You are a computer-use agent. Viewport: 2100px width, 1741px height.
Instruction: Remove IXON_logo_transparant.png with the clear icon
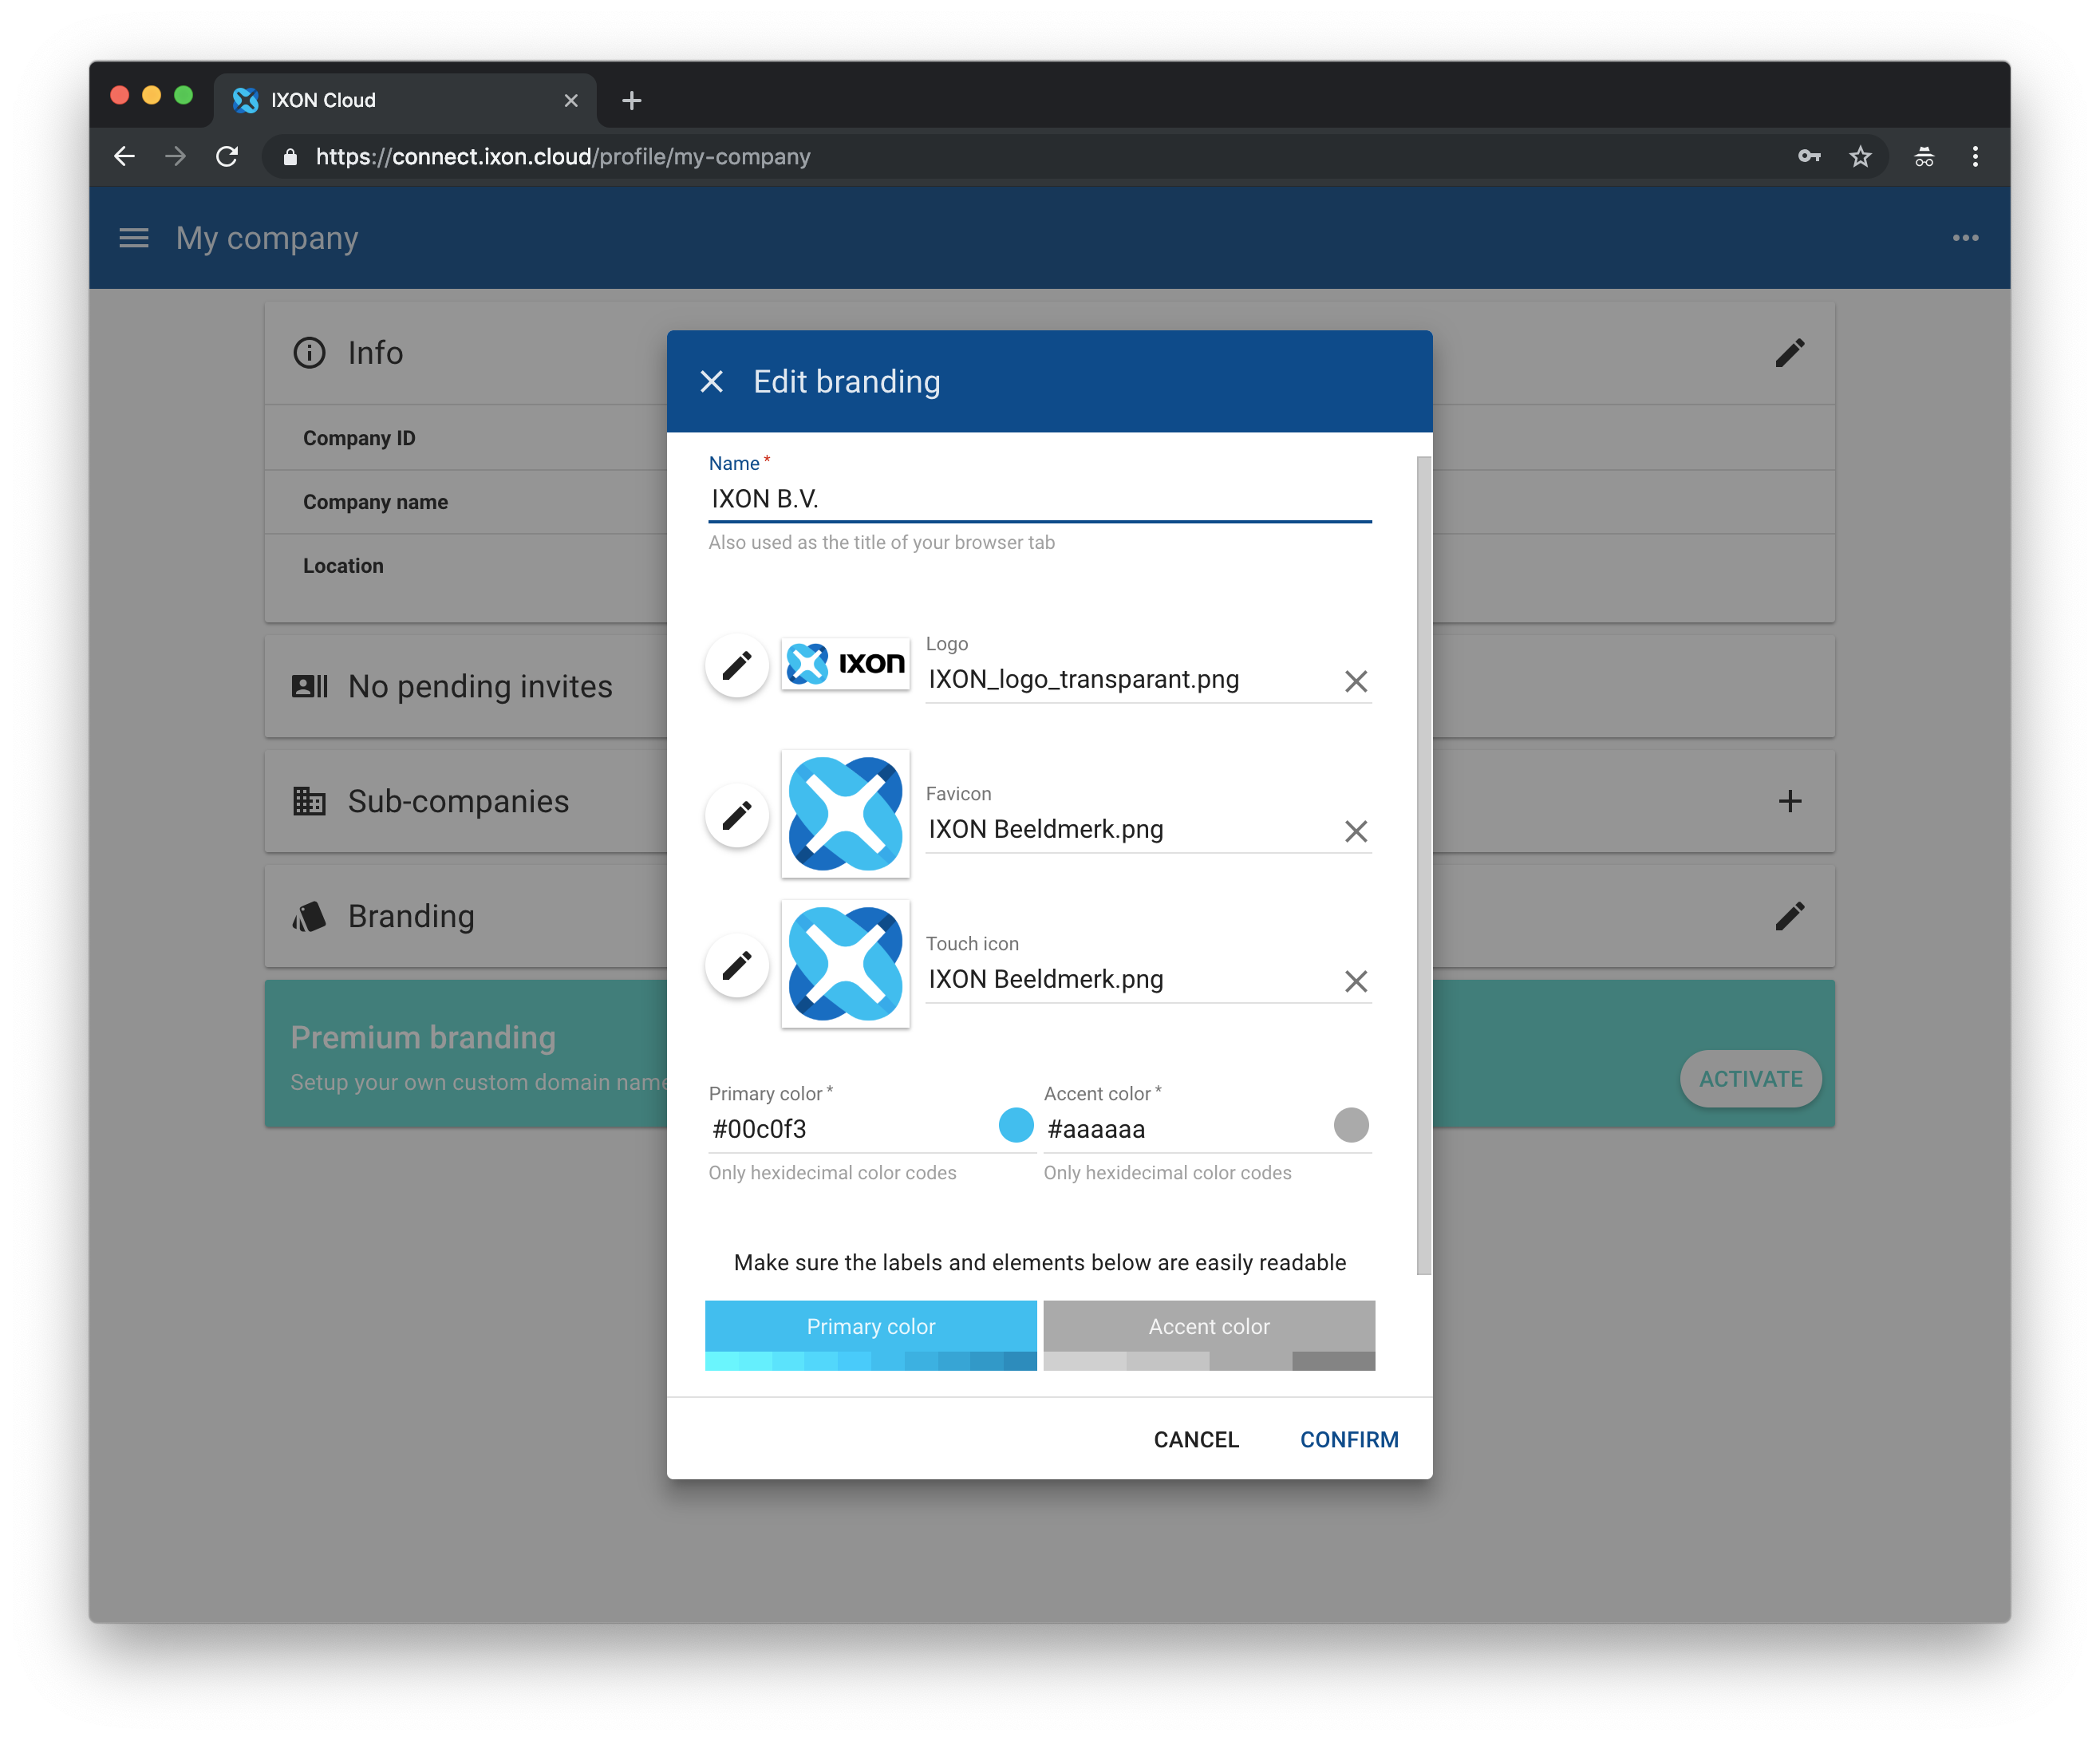tap(1356, 681)
